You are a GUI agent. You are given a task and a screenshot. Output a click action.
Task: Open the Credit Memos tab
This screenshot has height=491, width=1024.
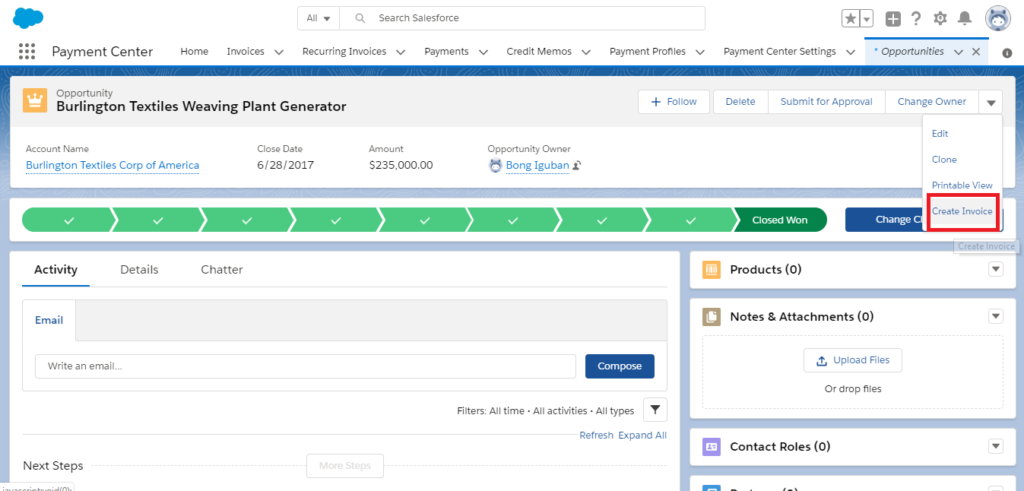[539, 52]
